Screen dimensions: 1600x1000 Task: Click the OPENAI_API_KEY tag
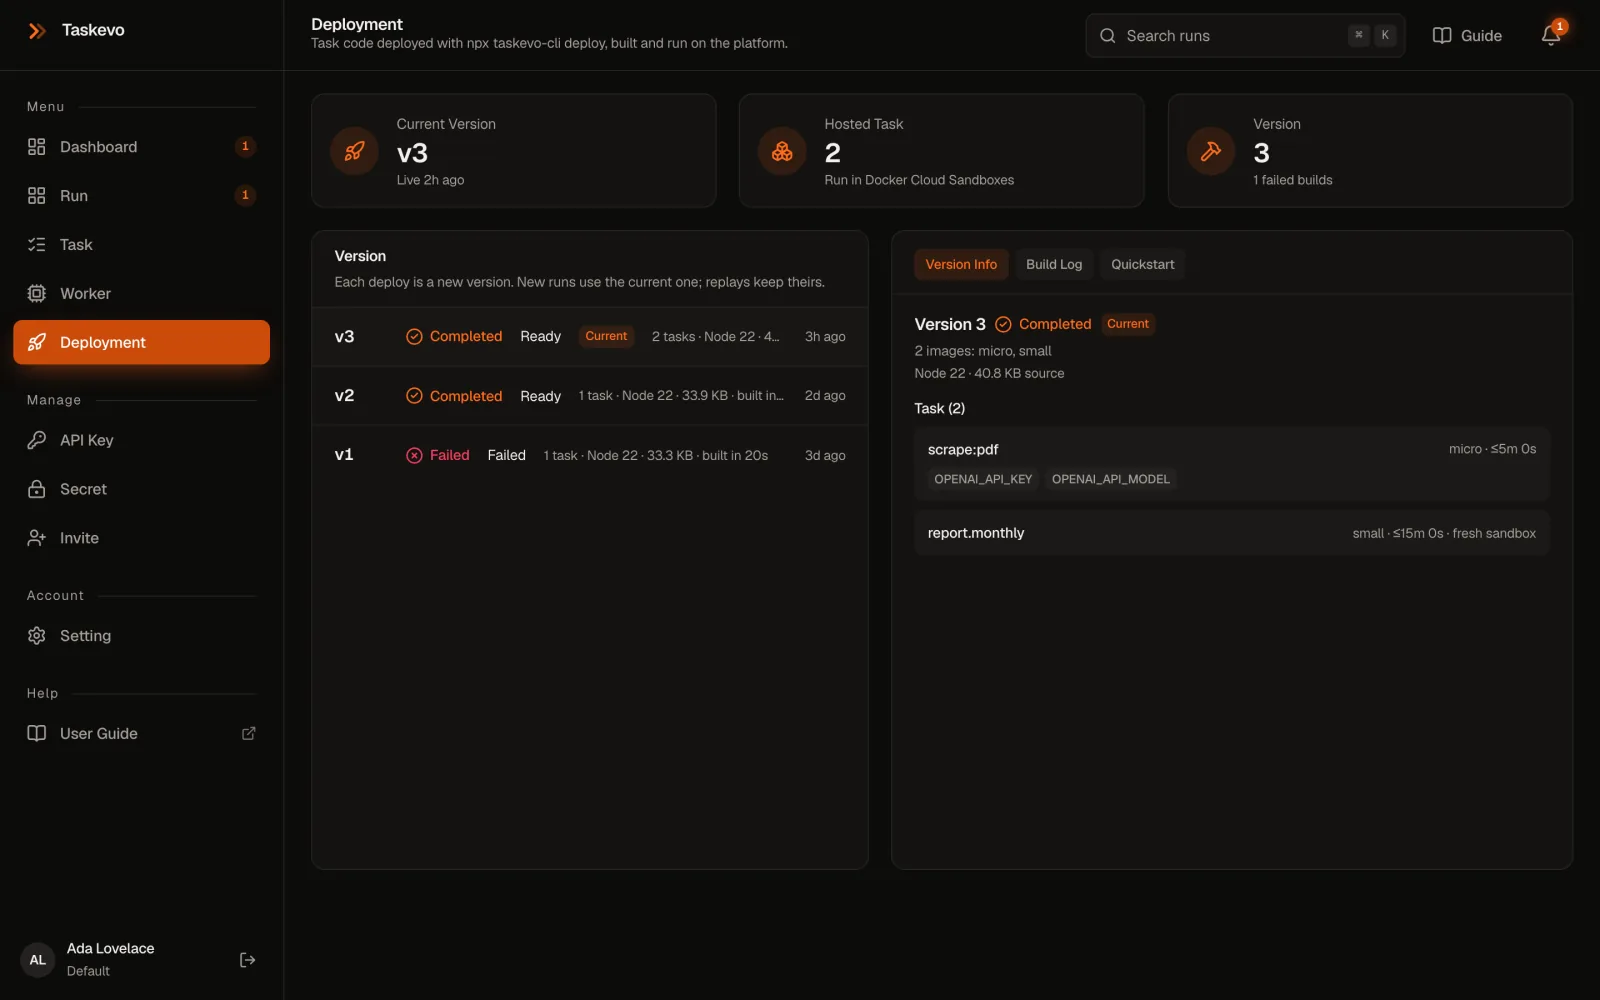tap(983, 479)
